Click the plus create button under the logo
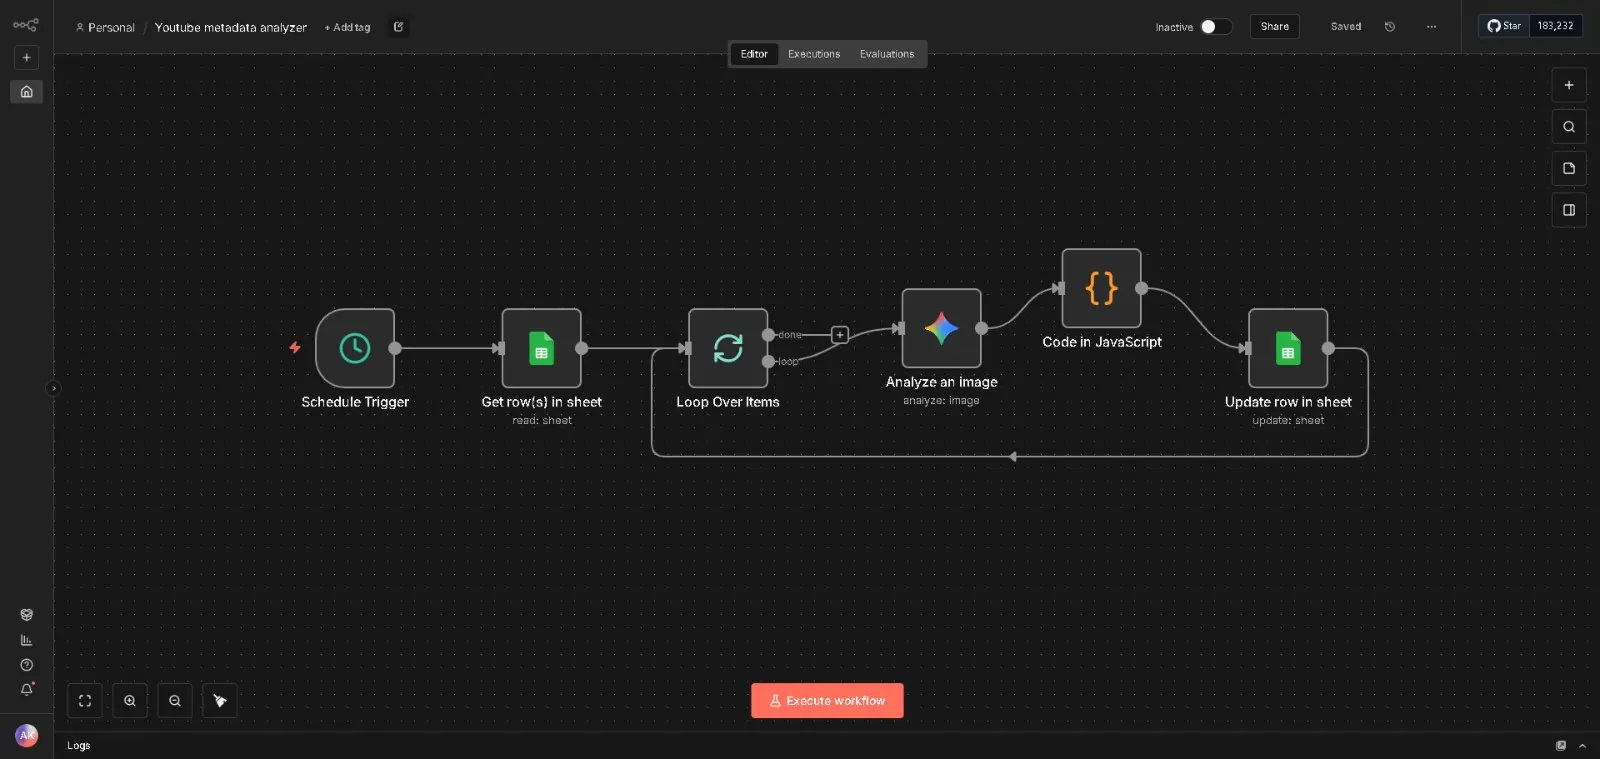The height and width of the screenshot is (759, 1600). pos(26,58)
